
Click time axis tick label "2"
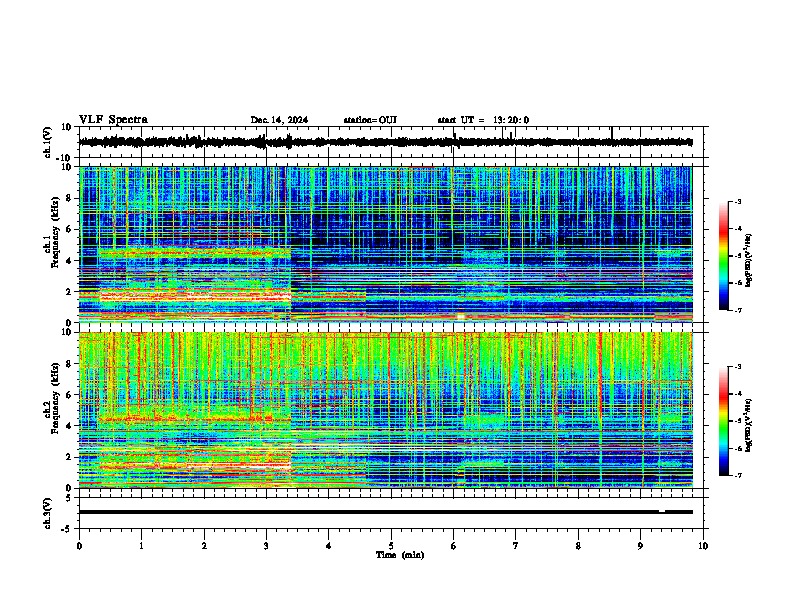[204, 546]
